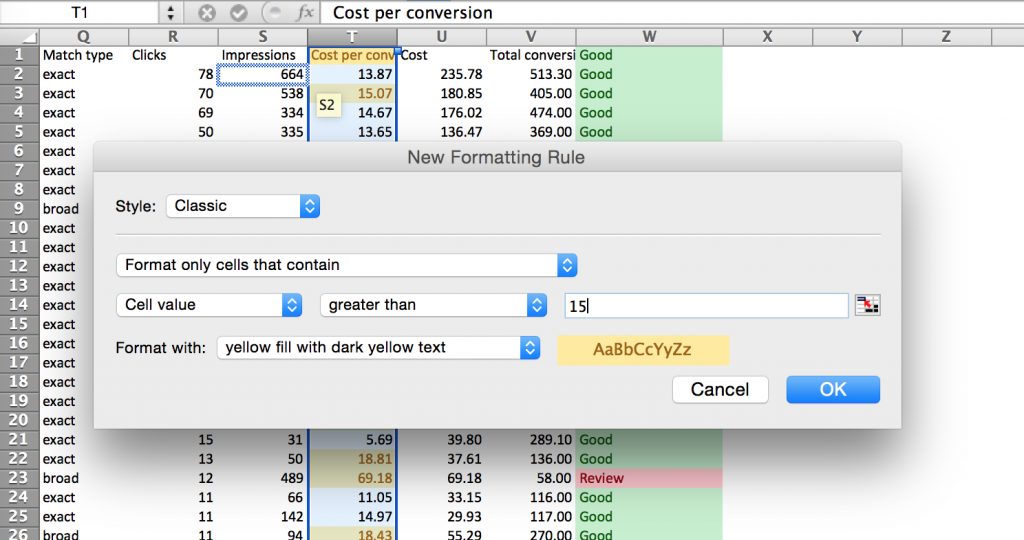Click the 'Total conversi' header cell
This screenshot has width=1024, height=540.
click(532, 56)
